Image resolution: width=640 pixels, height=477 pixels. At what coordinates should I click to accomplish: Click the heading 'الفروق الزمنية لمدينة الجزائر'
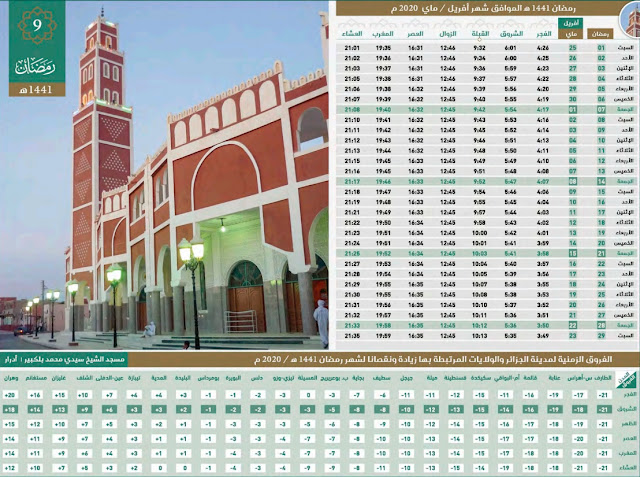tap(560, 359)
